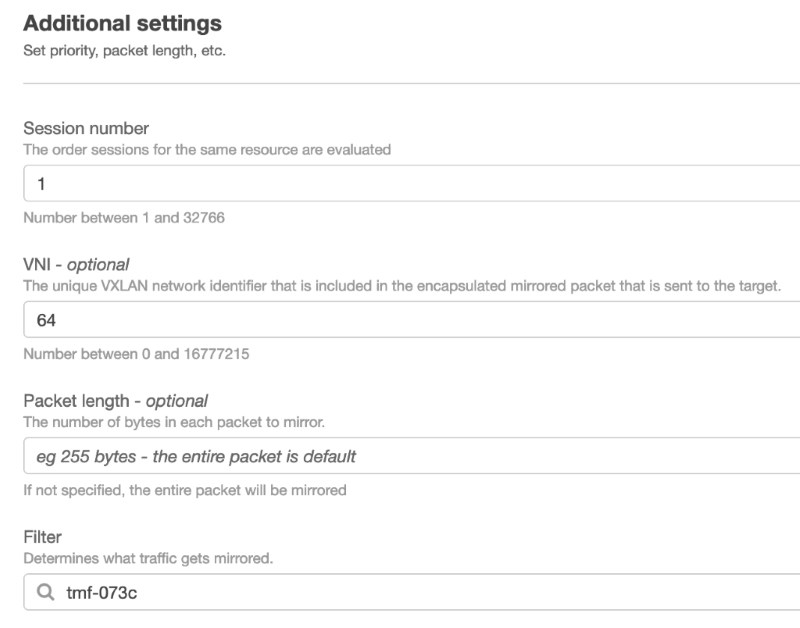800x628 pixels.
Task: Click the 'Number between 1 and 32766' hint
Action: click(x=124, y=217)
